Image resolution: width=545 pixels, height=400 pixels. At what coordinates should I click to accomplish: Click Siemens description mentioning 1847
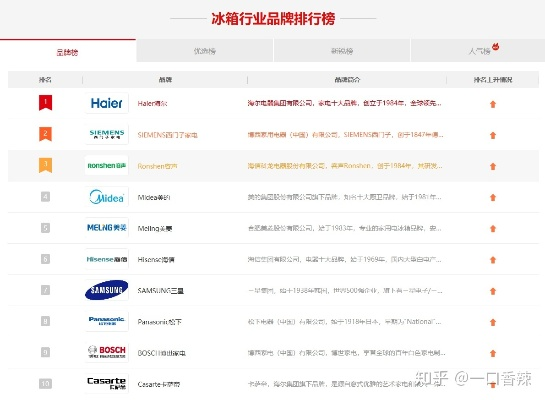(345, 134)
